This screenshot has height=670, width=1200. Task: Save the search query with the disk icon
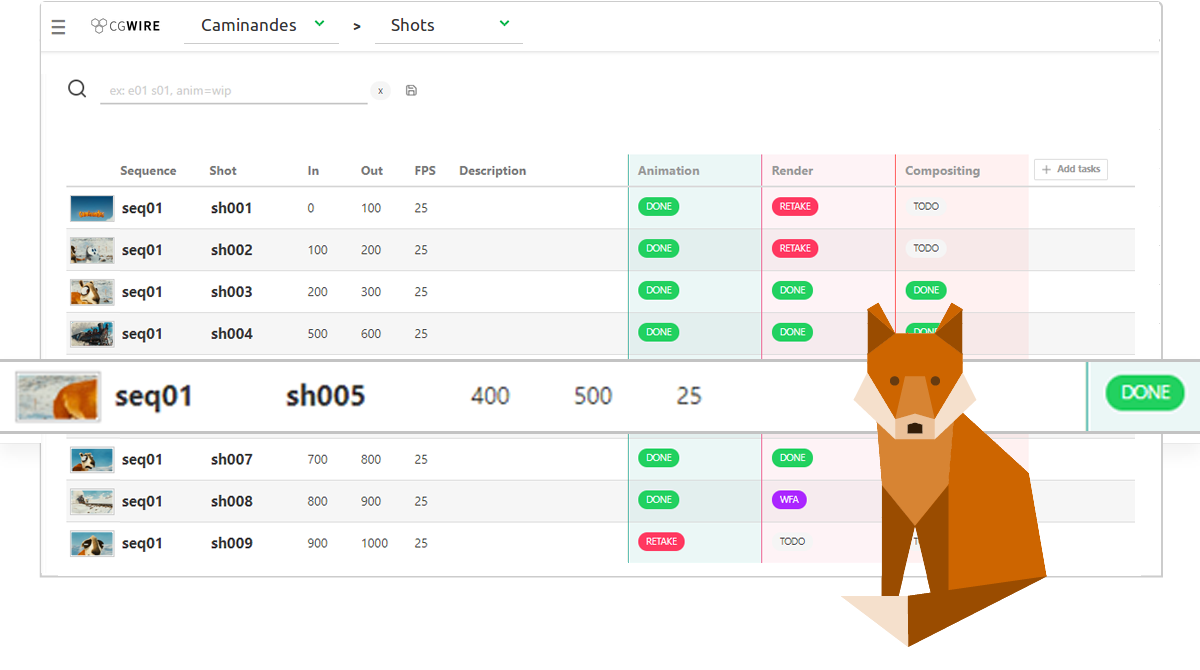[411, 91]
